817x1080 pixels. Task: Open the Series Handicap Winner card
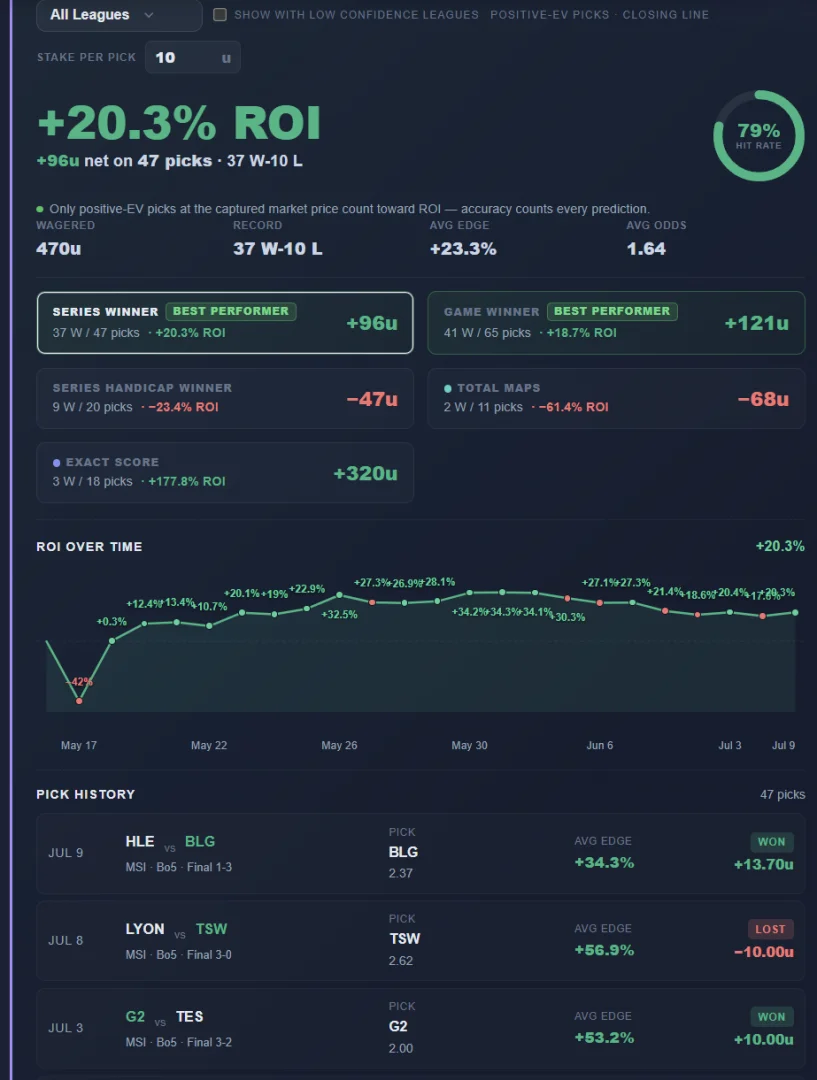[225, 398]
